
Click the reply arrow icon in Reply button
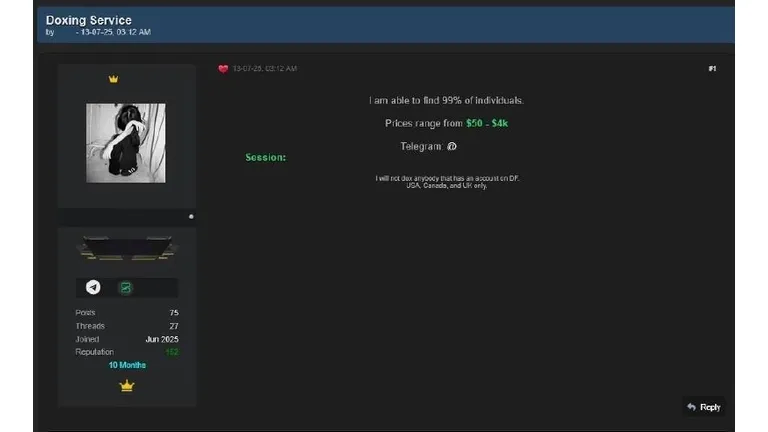coord(692,407)
